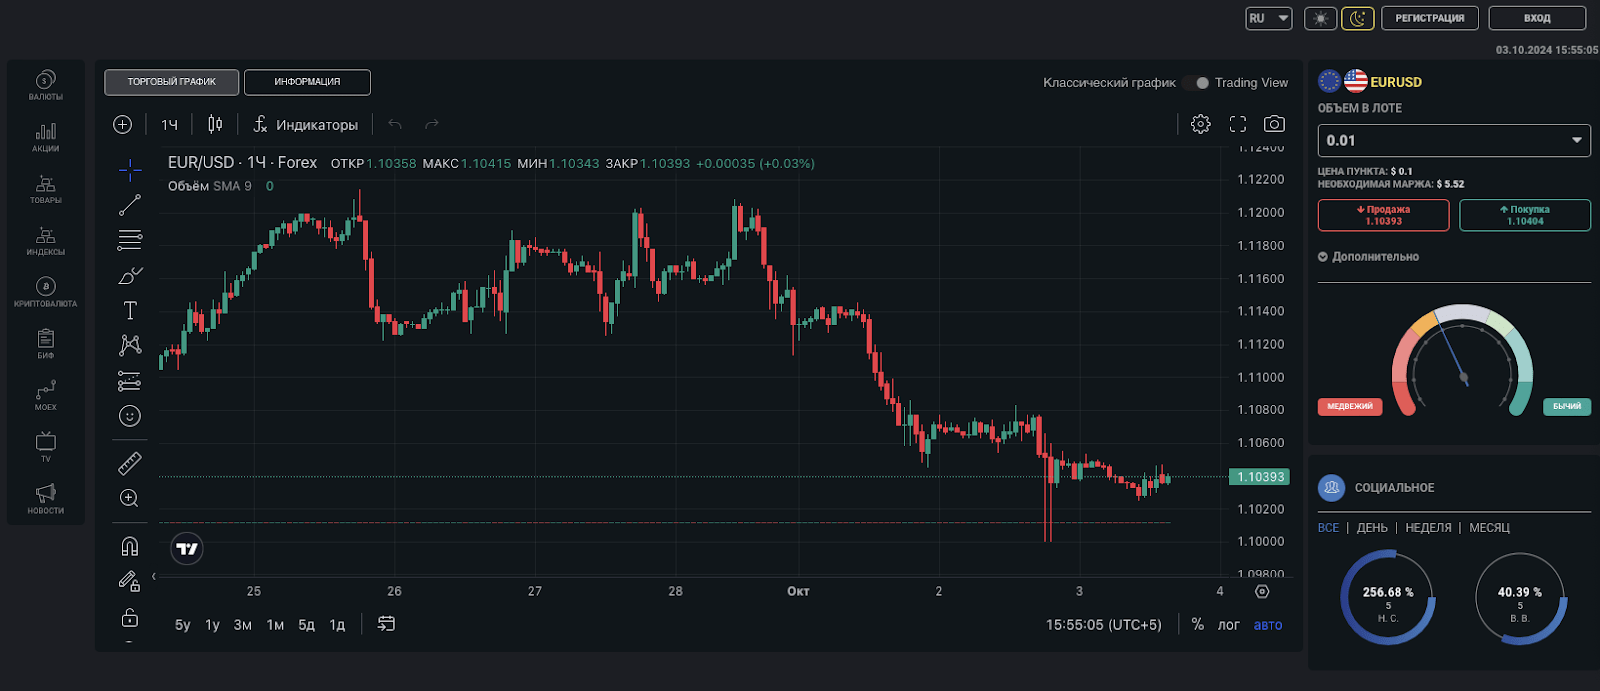
Task: Toggle logarithmic scale лог
Action: click(1228, 625)
